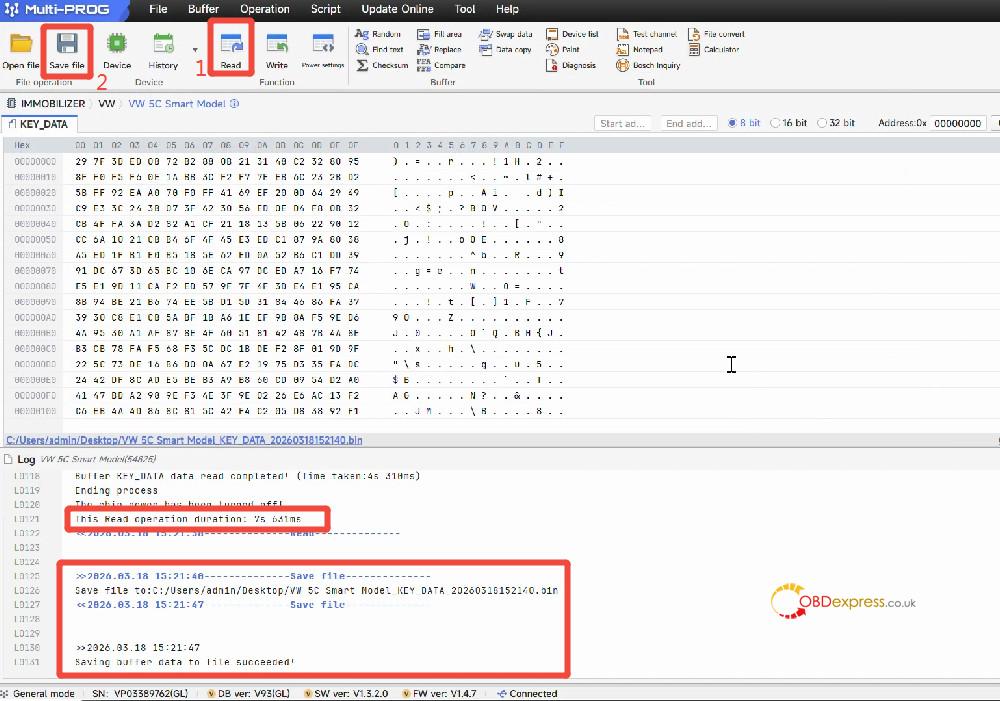Select the 16 bit display mode
Screen dimensions: 1000x701
789,123
